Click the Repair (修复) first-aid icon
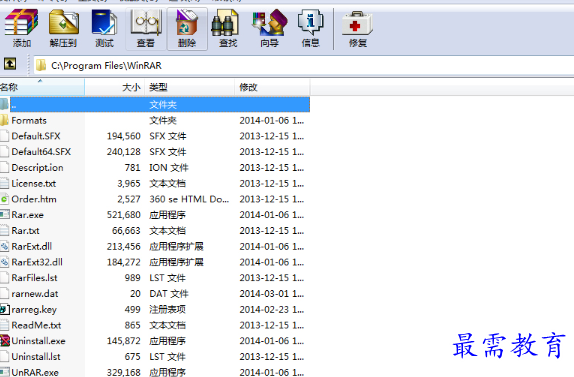The image size is (574, 377). 357,23
